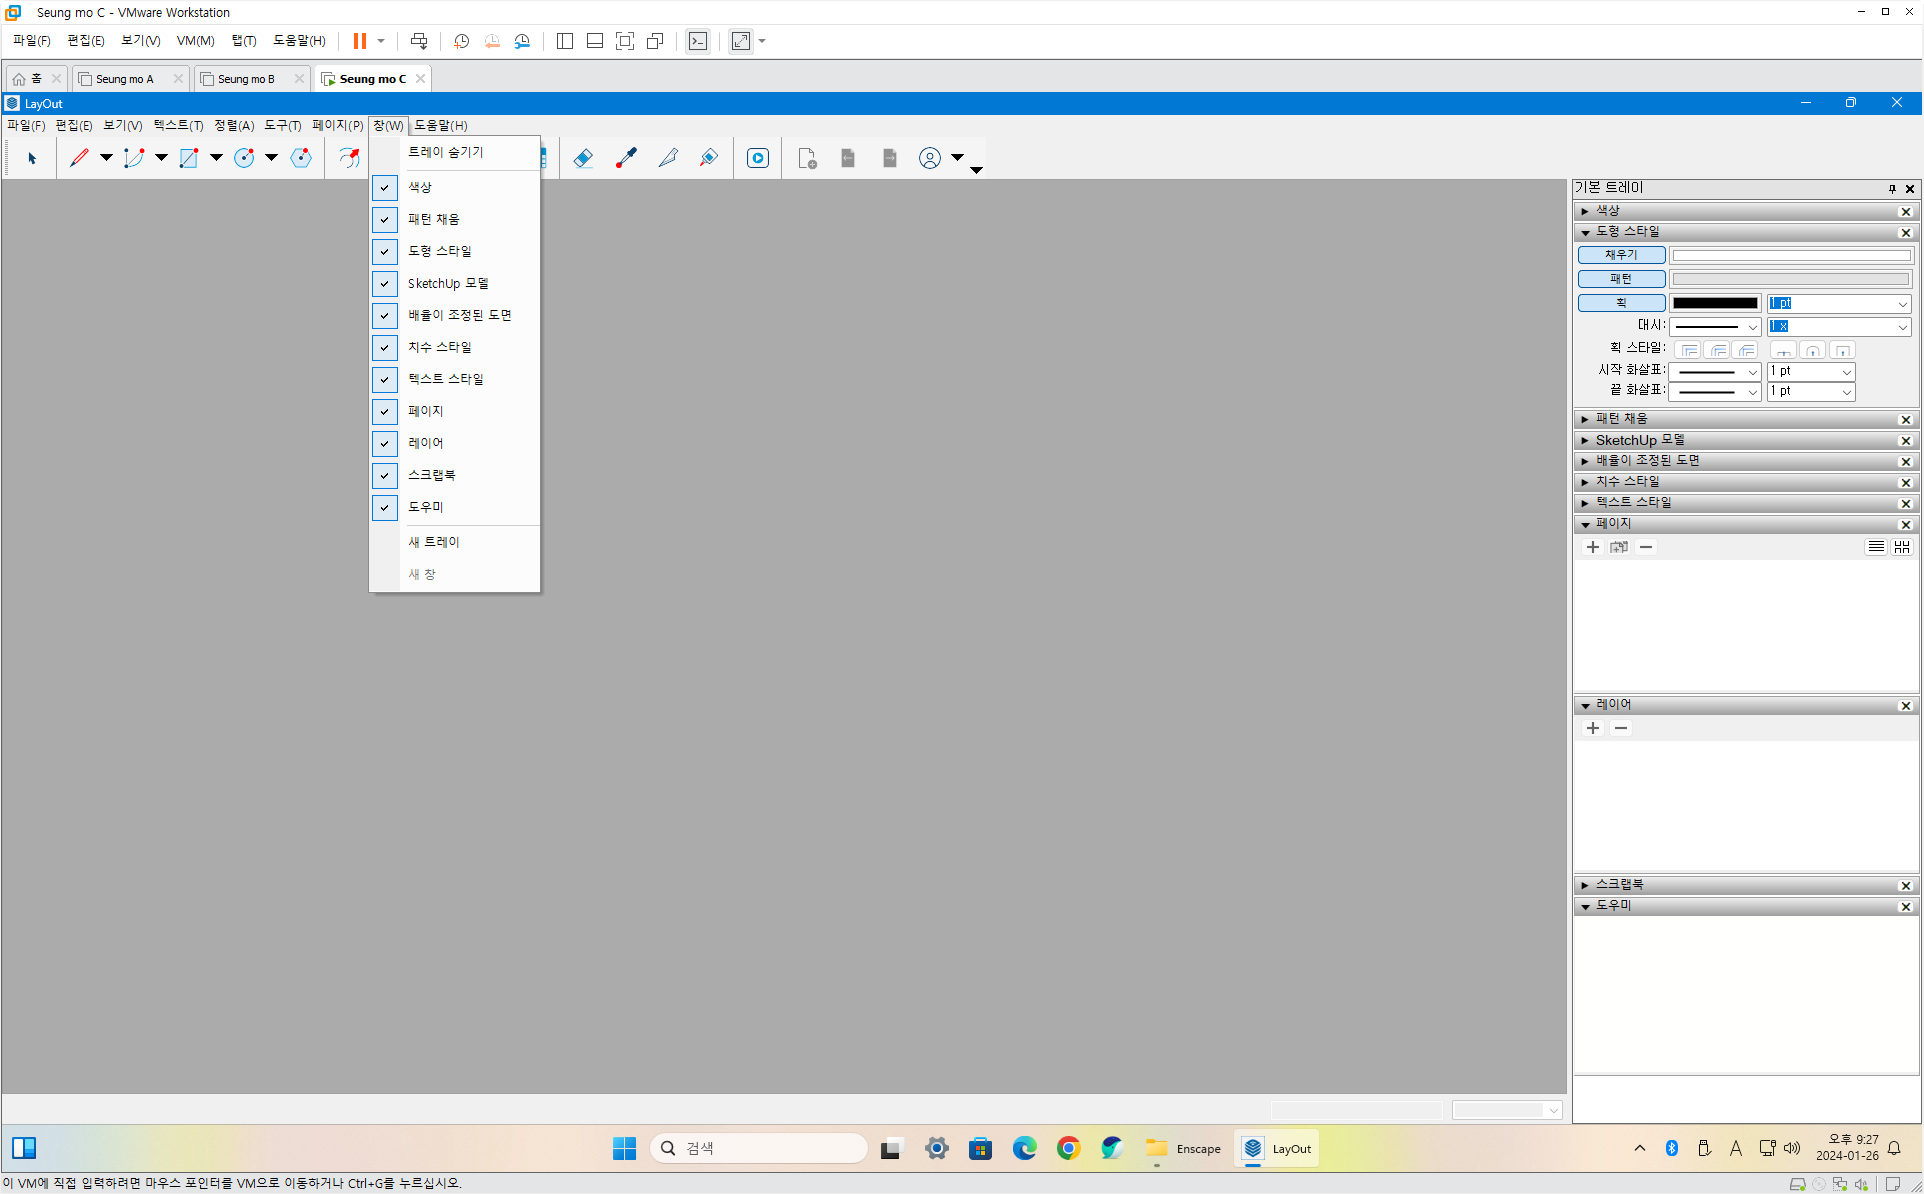Select the Eraser tool

[583, 158]
